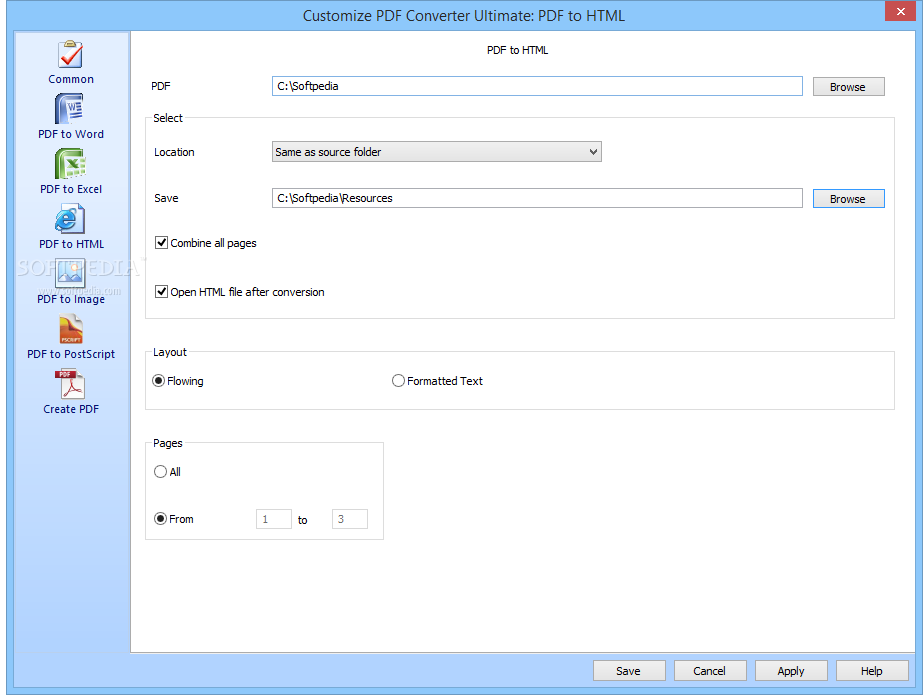Select the Create PDF icon

coord(71,384)
